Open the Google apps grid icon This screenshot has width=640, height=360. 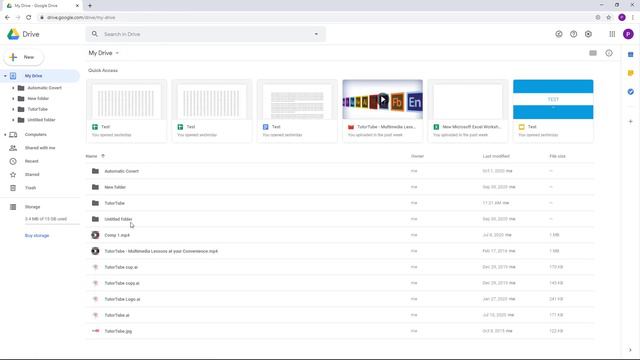coord(612,34)
